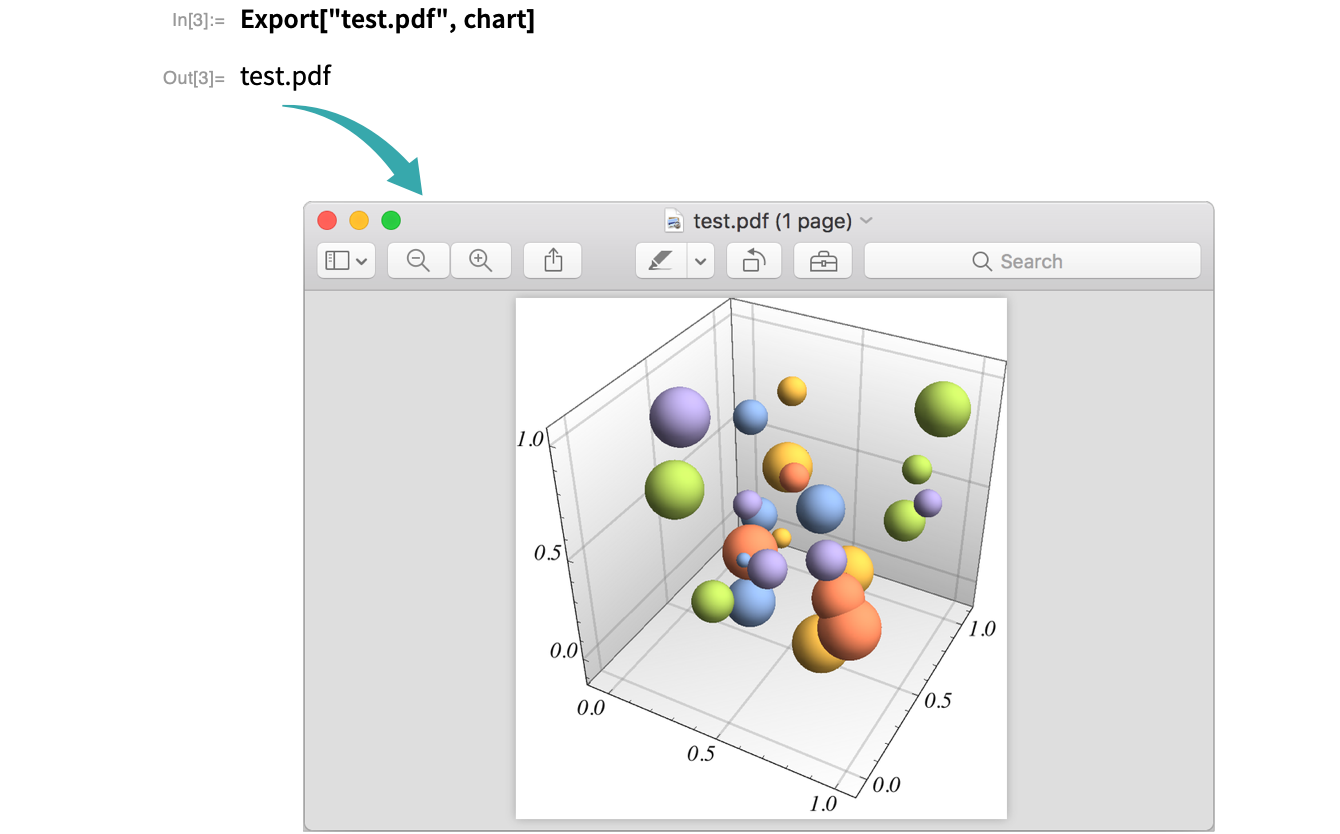Click the Zoom In magnifier icon
Screen dimensions: 1340x834
tap(481, 261)
